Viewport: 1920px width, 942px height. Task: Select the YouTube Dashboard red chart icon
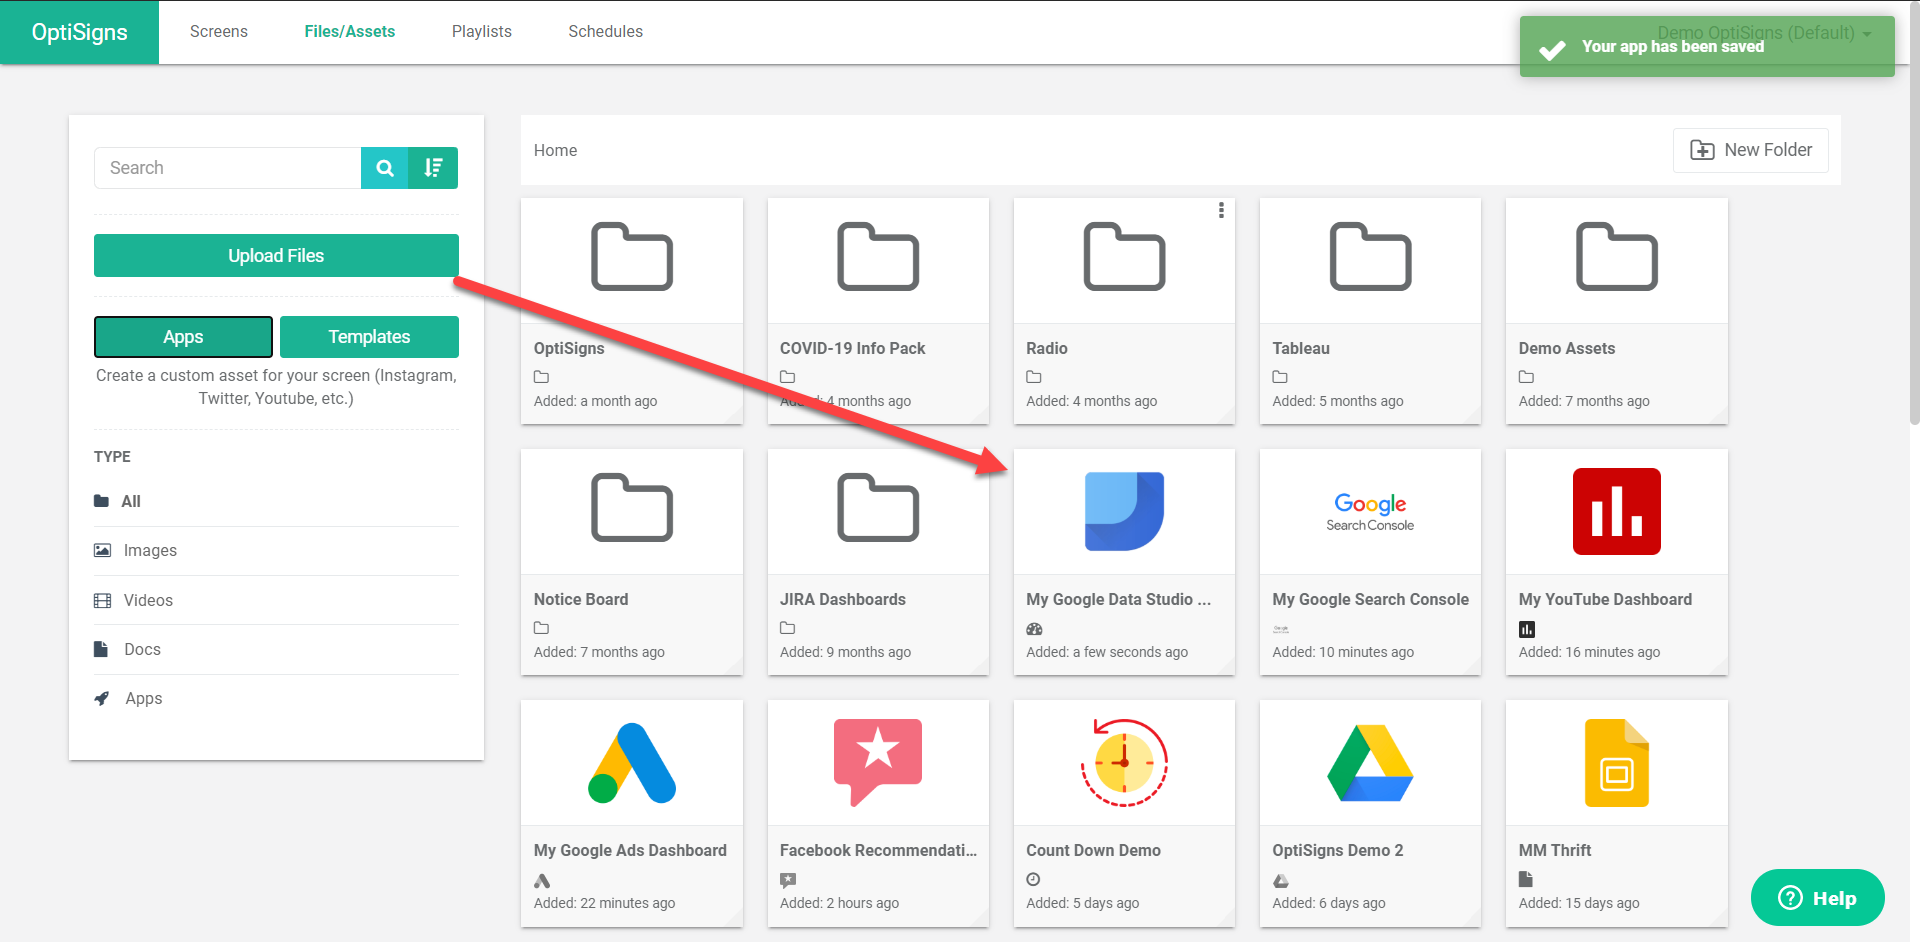[1617, 511]
